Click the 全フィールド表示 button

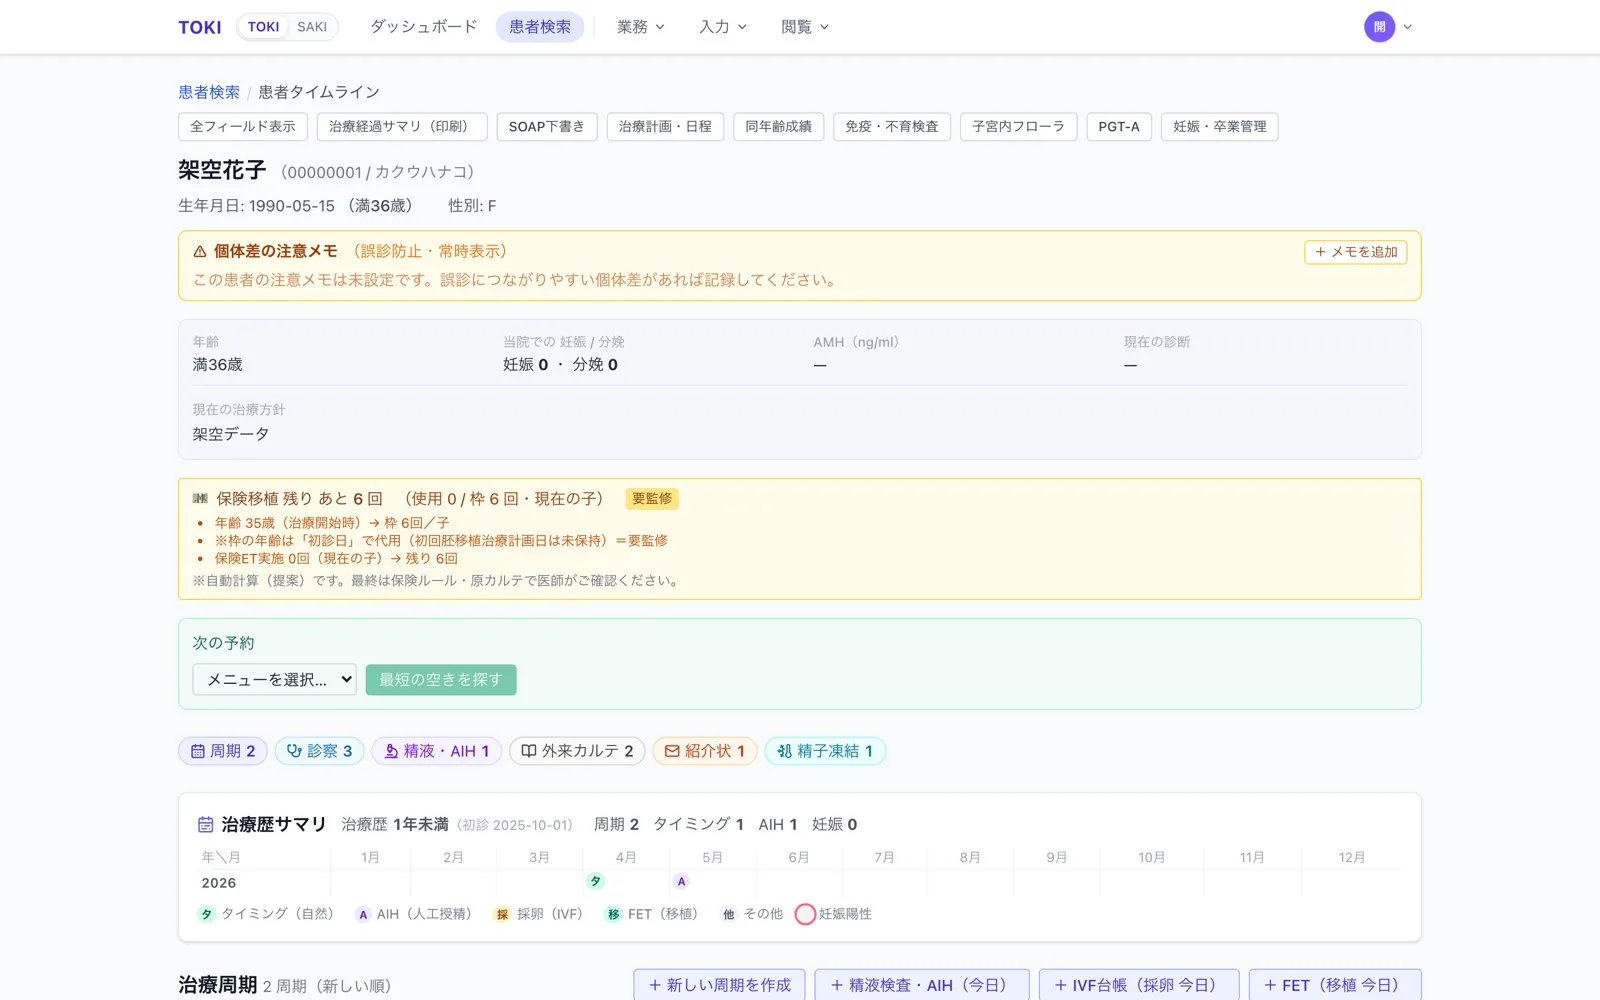pos(243,127)
